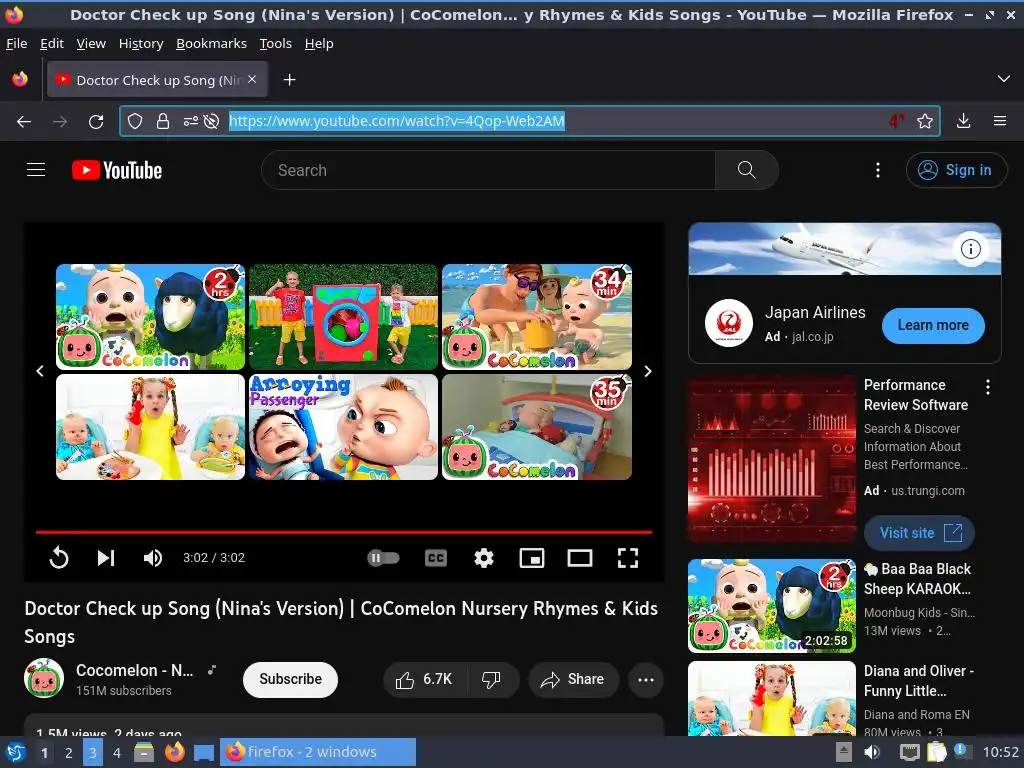Skip to next video in player

click(x=106, y=558)
